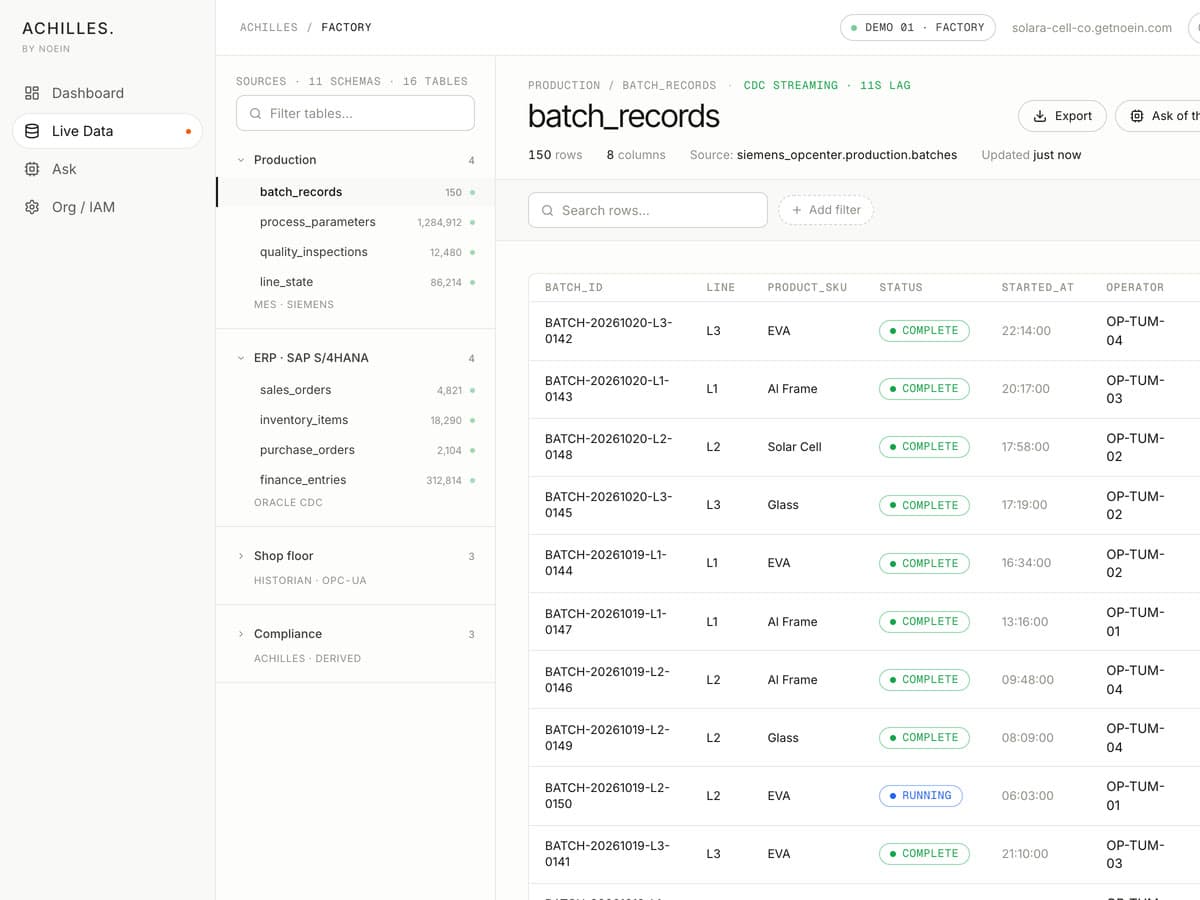Go to Dashboard in sidebar
Screen dimensions: 1200x900
[x=107, y=93]
